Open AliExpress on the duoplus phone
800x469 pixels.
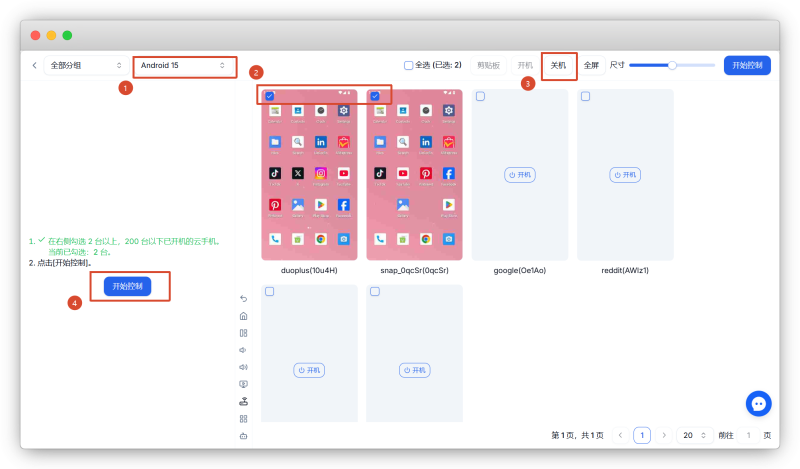pyautogui.click(x=343, y=142)
